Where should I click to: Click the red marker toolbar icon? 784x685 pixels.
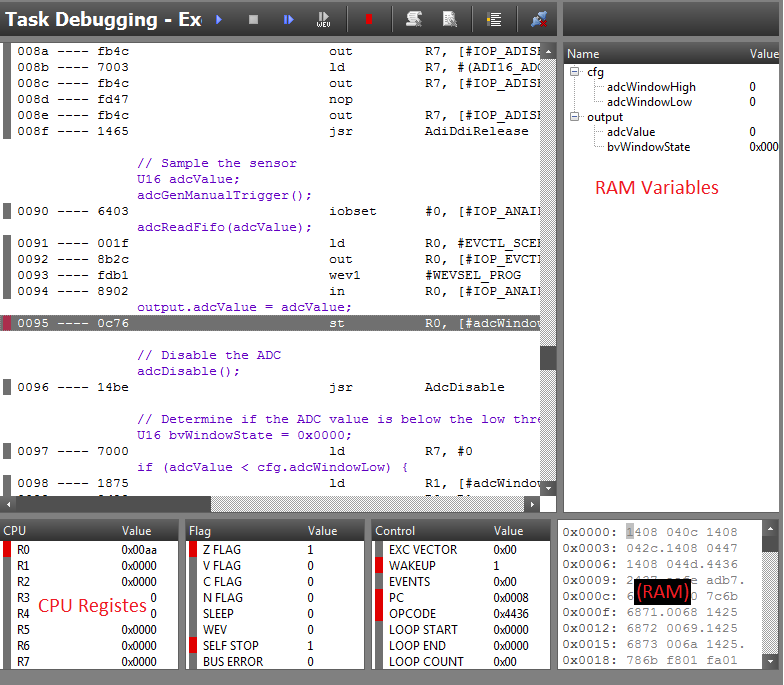coord(369,19)
